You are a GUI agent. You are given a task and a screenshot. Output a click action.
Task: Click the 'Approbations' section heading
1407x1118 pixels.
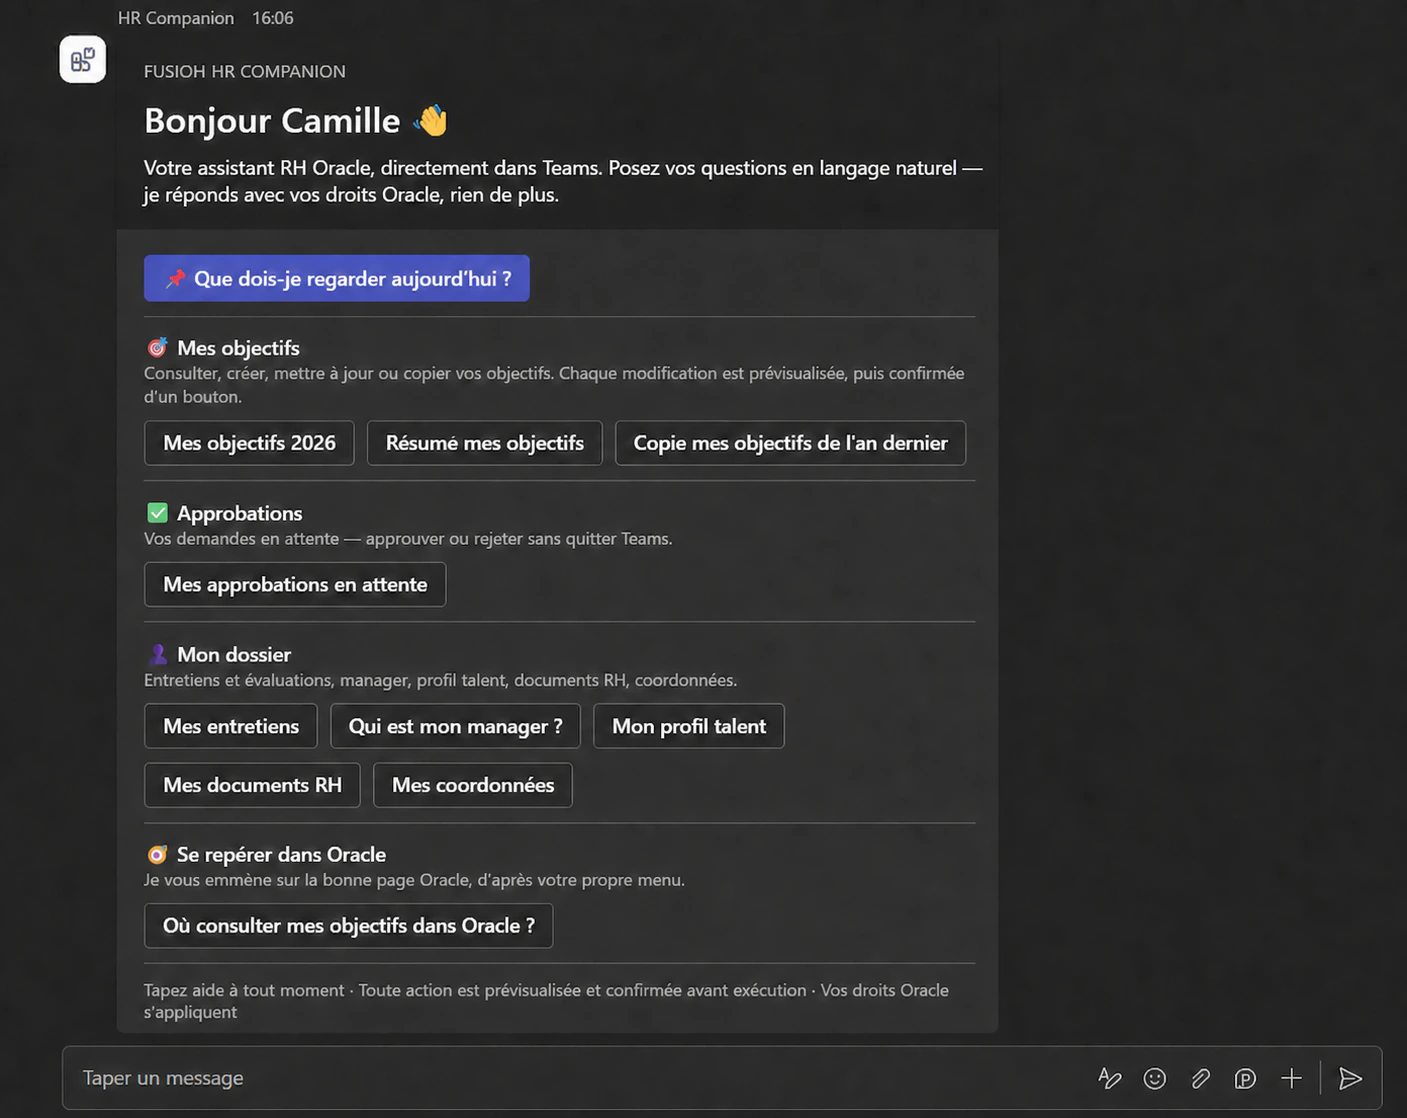point(239,513)
